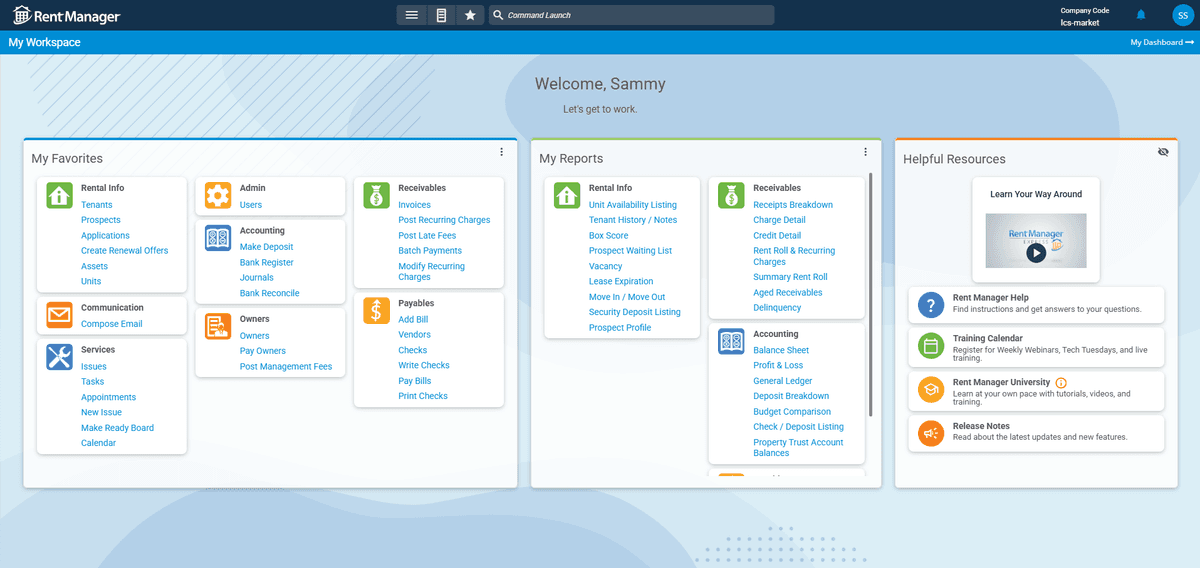Click Rent Manager University info icon
This screenshot has width=1200, height=568.
click(1061, 383)
